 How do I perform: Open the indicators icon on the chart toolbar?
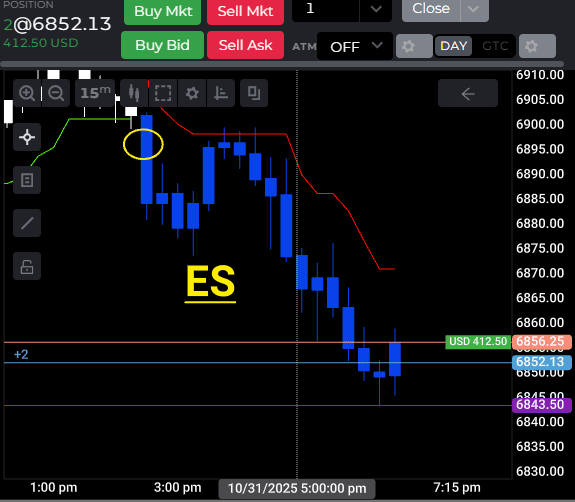pyautogui.click(x=221, y=93)
